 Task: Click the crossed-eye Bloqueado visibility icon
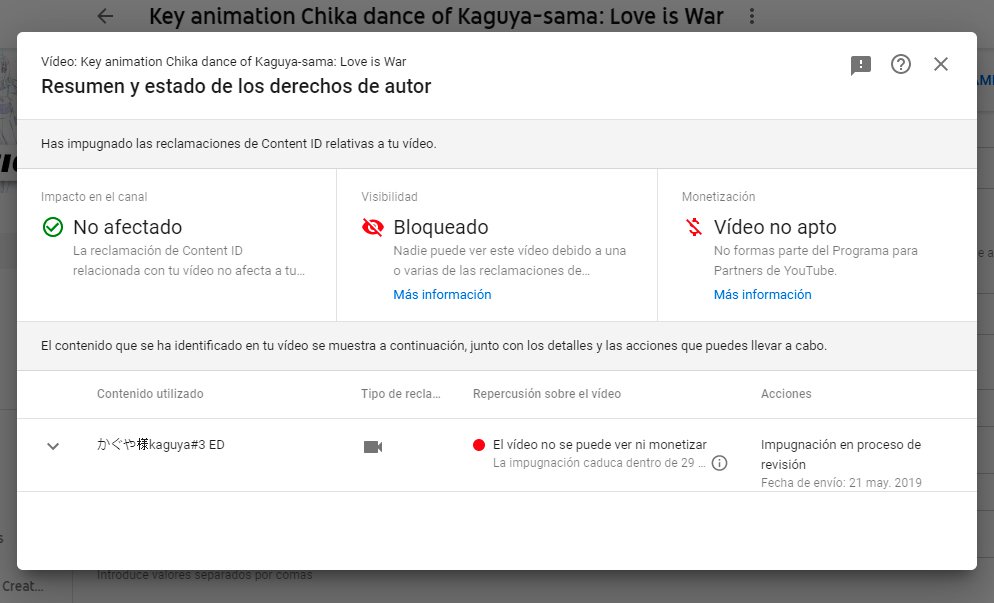point(373,227)
